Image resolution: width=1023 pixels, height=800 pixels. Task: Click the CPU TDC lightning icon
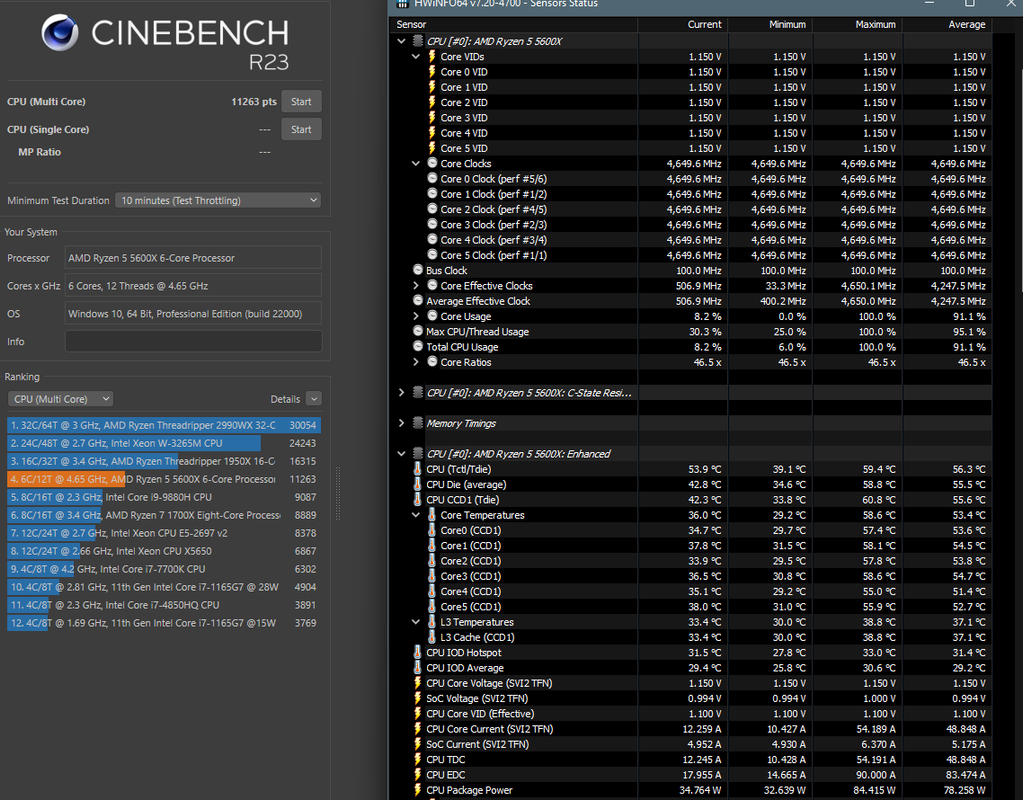tap(418, 760)
